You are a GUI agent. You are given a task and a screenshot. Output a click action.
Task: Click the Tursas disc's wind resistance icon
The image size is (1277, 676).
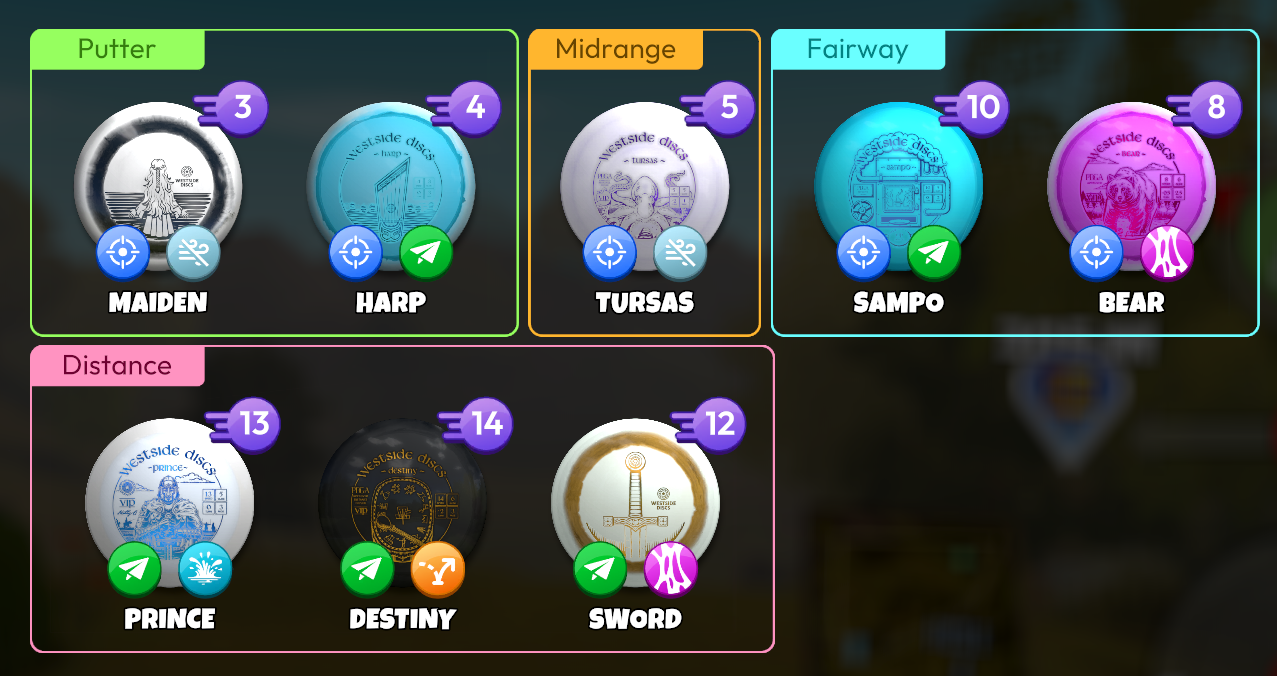681,252
